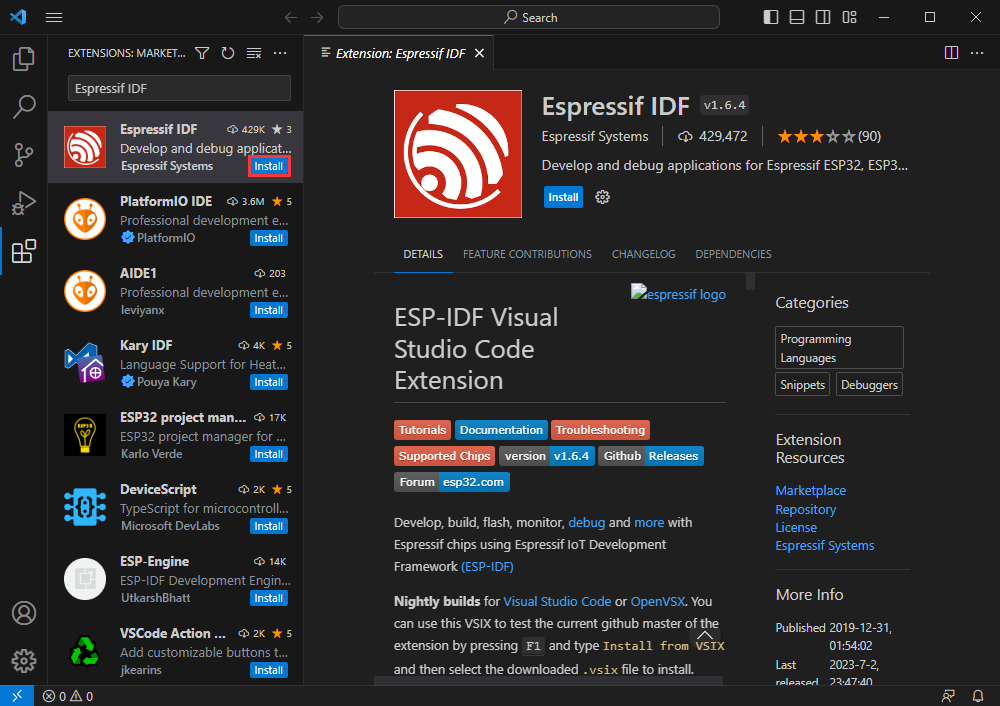Open the License resource link
Screen dimensions: 1000x706
click(x=796, y=527)
